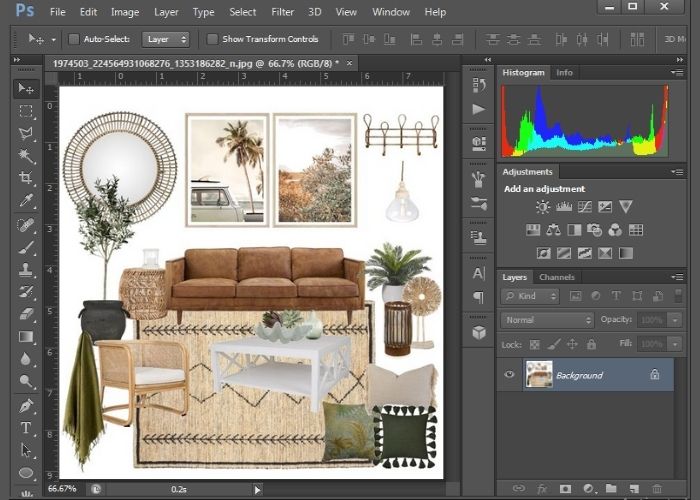Select the Gradient tool
700x500 pixels.
26,336
